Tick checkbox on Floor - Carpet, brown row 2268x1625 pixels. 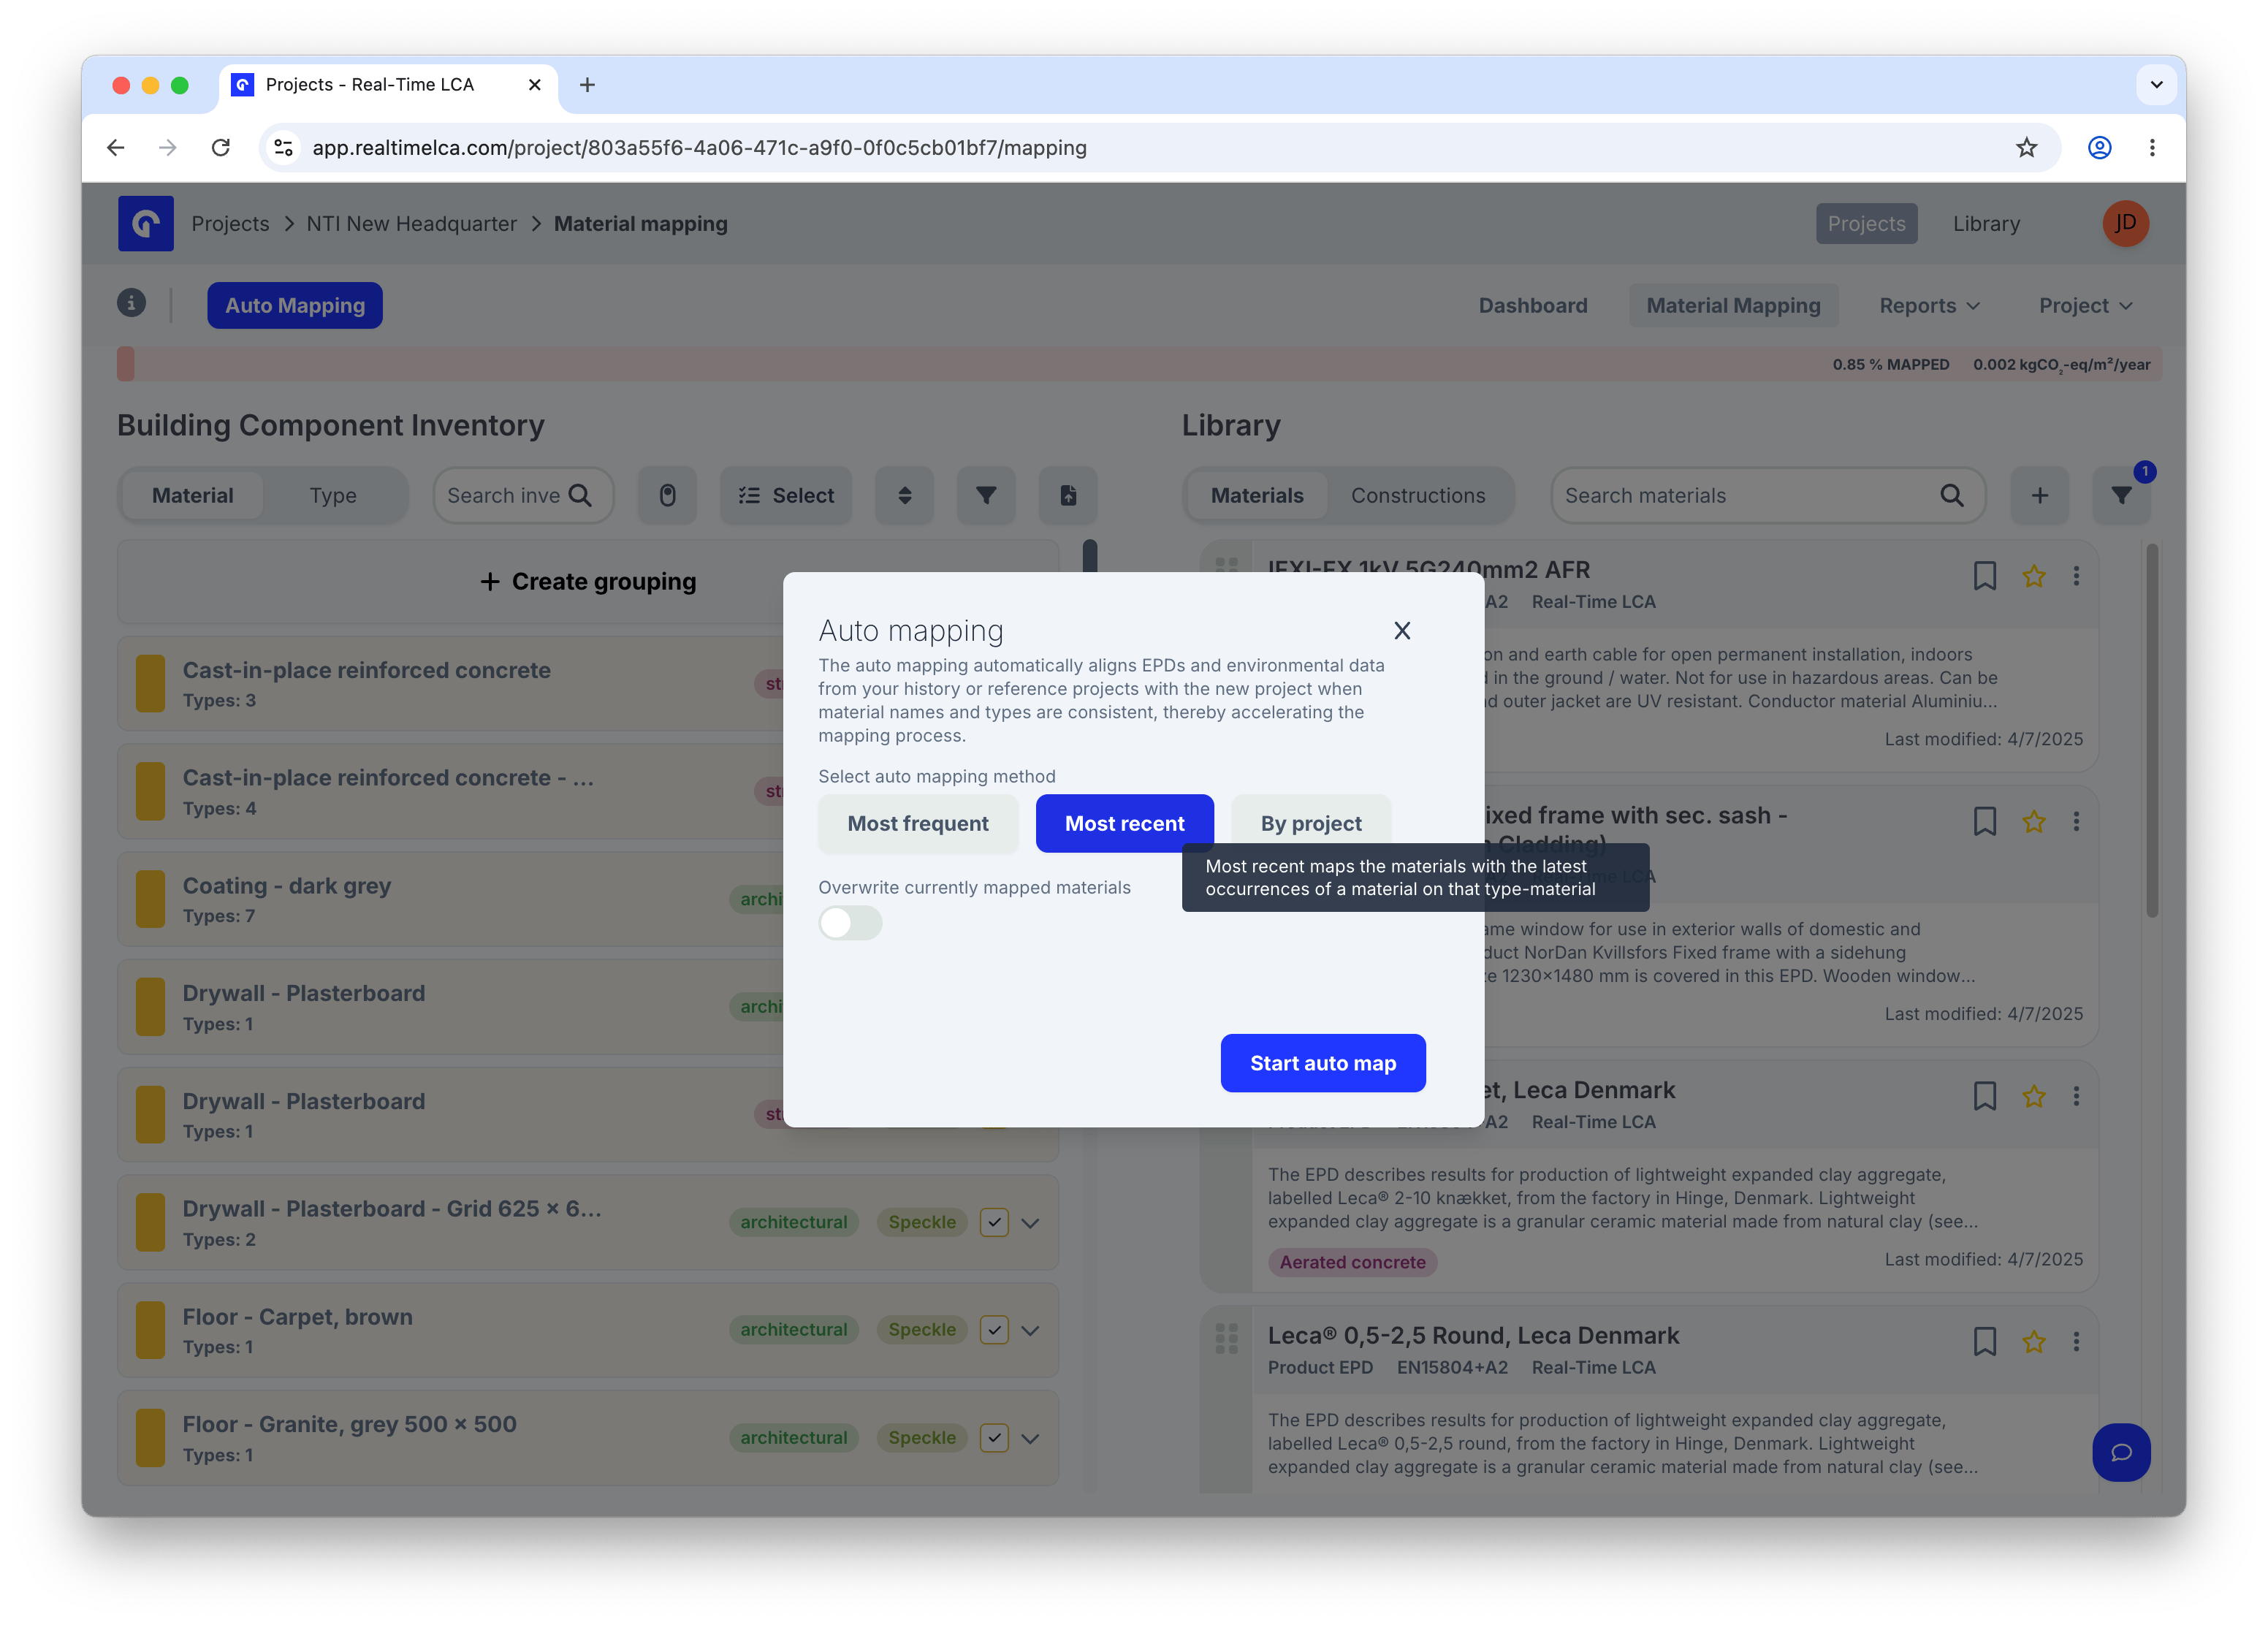tap(993, 1330)
